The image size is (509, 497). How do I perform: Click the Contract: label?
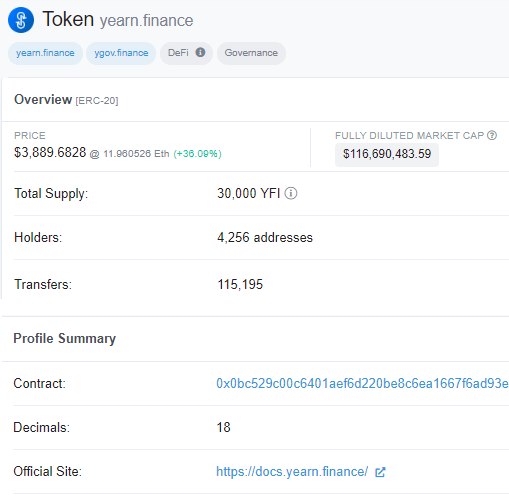[x=39, y=384]
